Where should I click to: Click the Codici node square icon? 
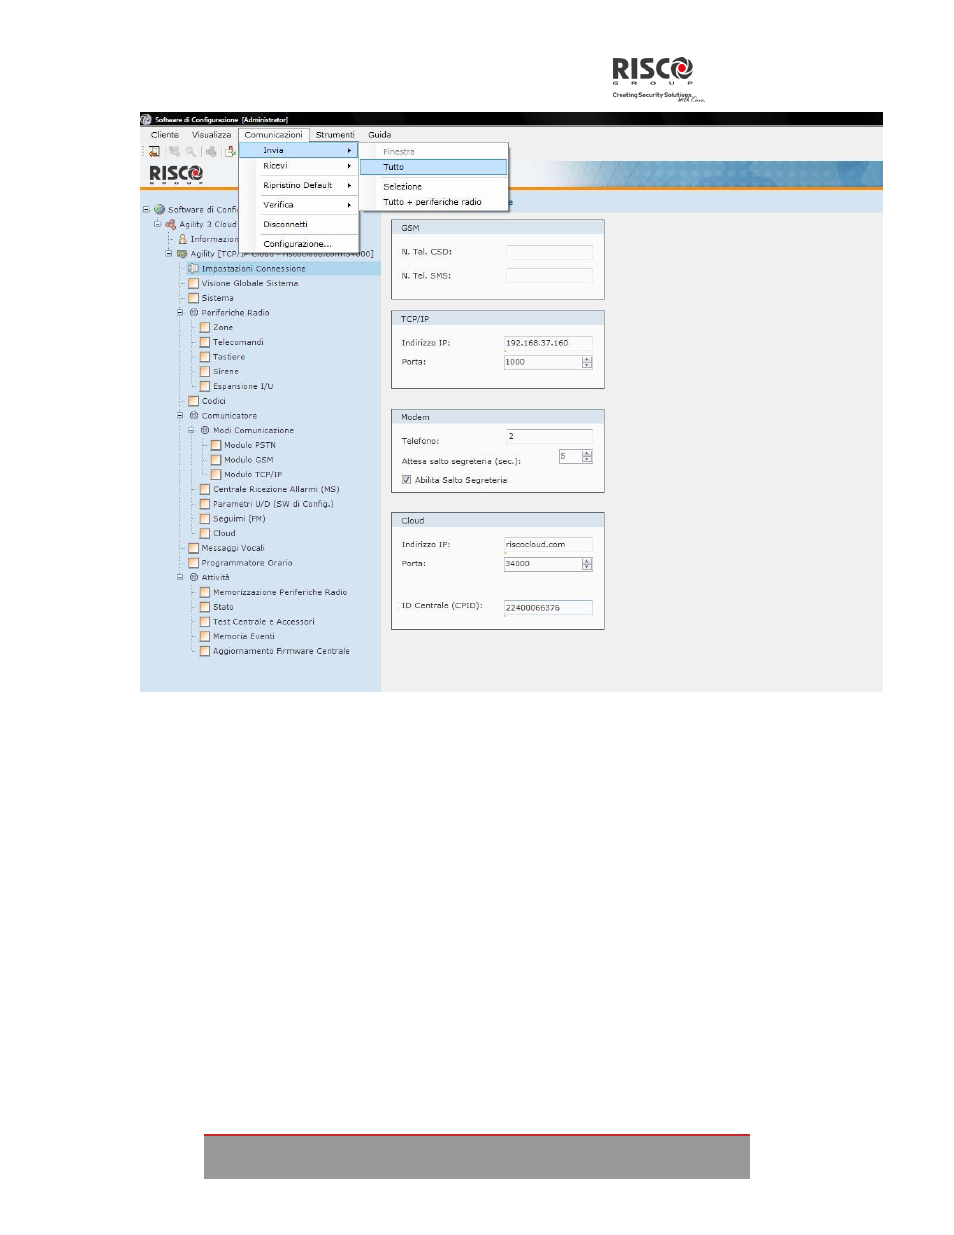[194, 401]
